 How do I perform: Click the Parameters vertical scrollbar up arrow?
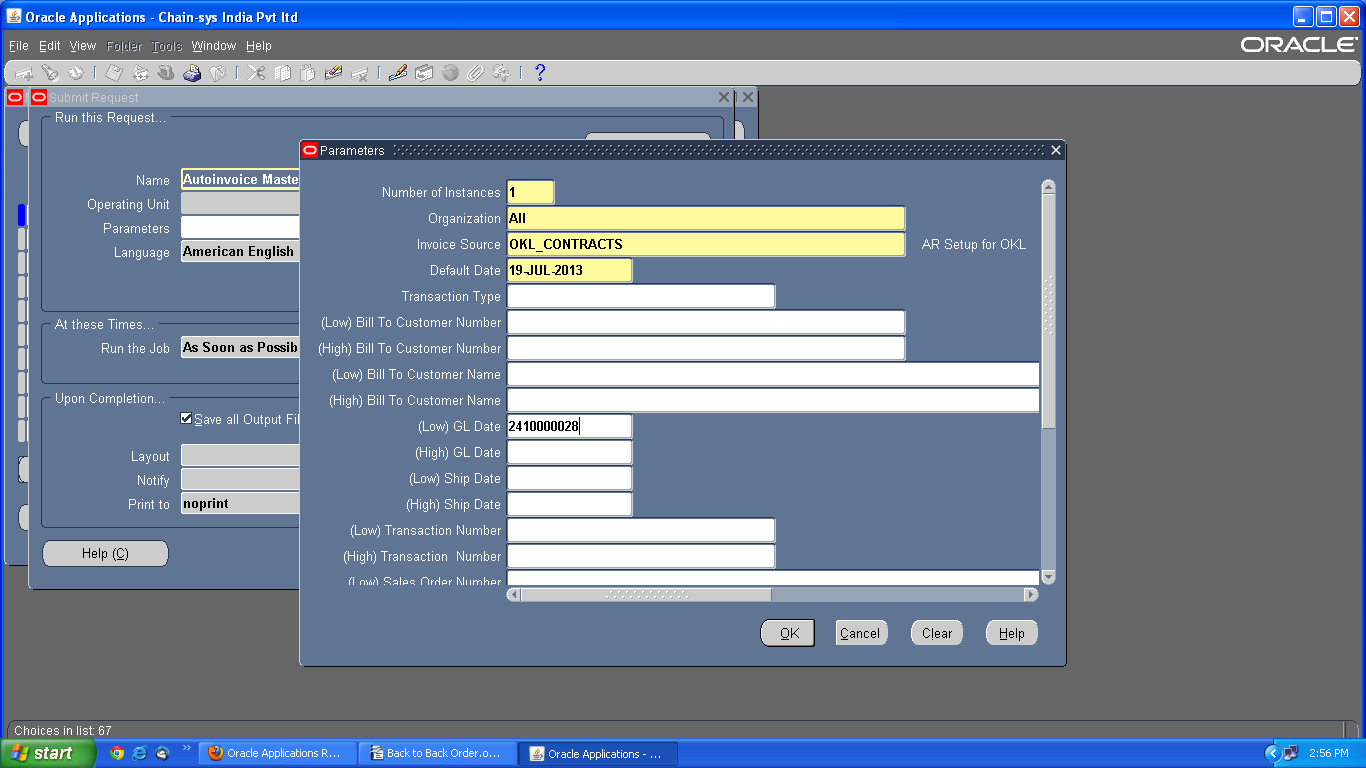pyautogui.click(x=1048, y=187)
